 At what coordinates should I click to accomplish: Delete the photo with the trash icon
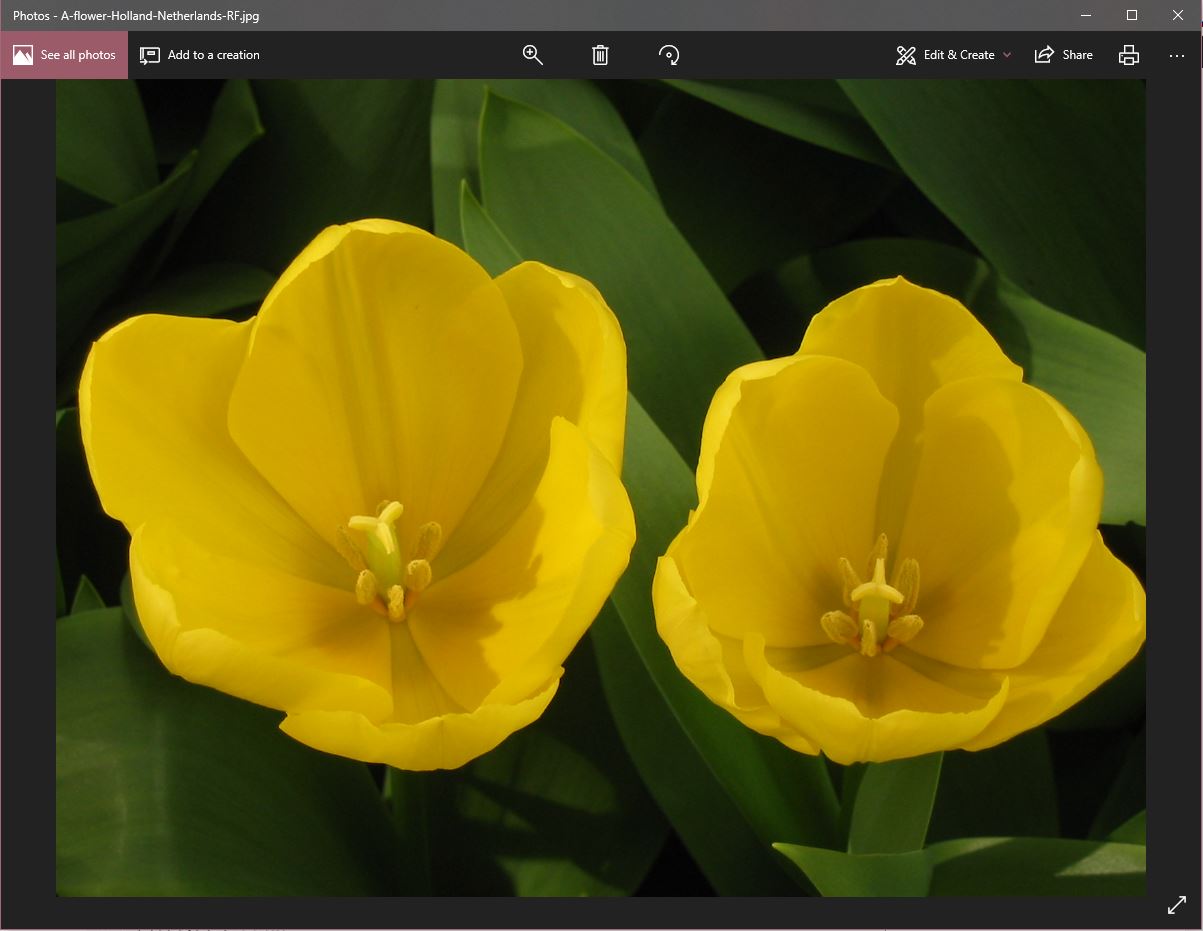pos(600,55)
